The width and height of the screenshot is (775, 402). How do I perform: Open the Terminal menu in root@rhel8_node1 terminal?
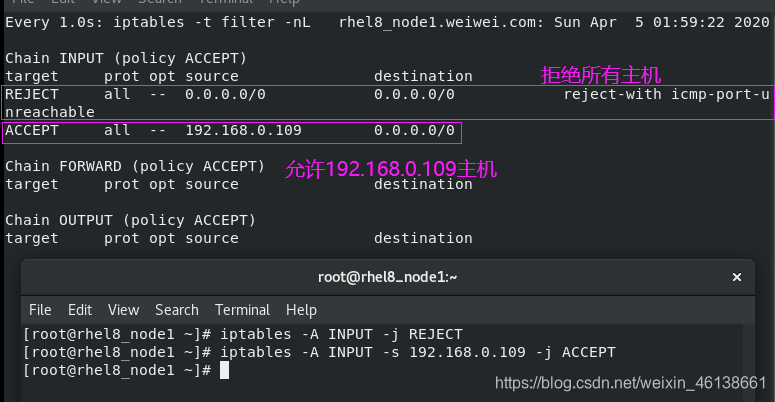(x=242, y=310)
